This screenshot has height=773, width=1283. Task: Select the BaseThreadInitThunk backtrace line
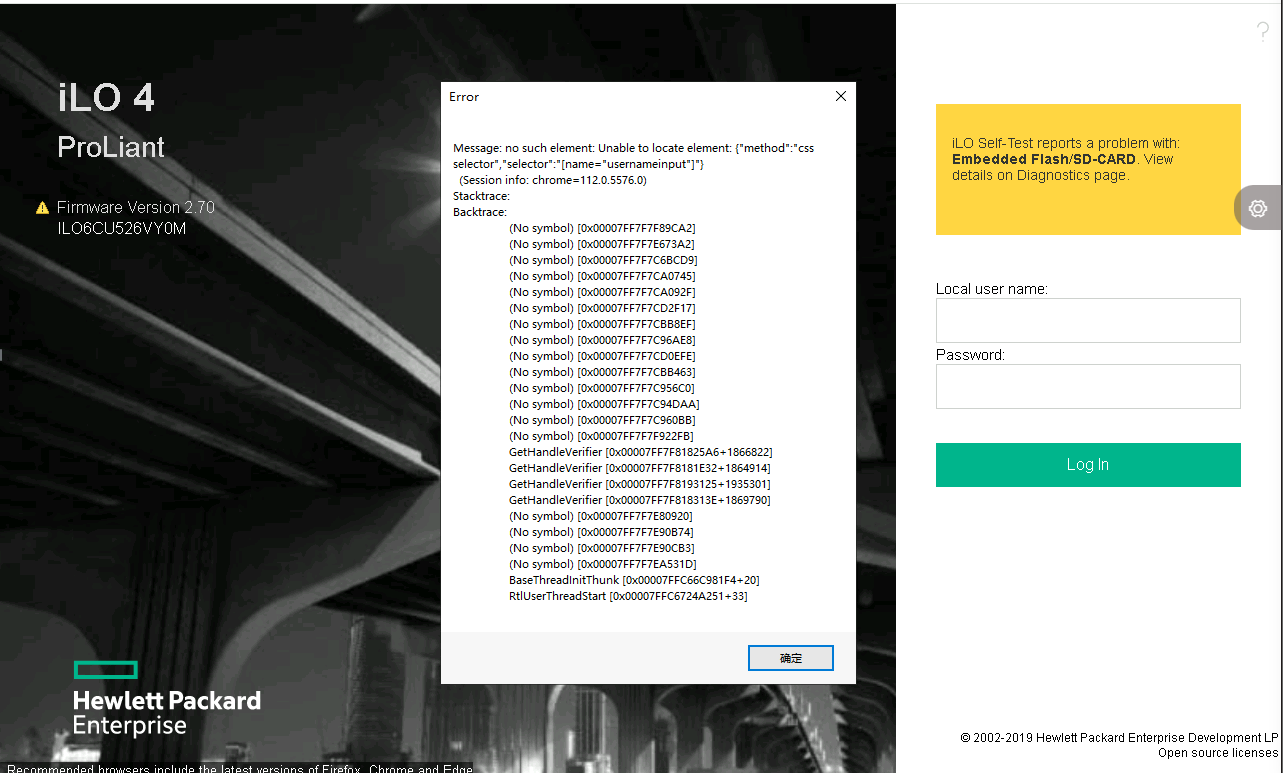point(635,580)
